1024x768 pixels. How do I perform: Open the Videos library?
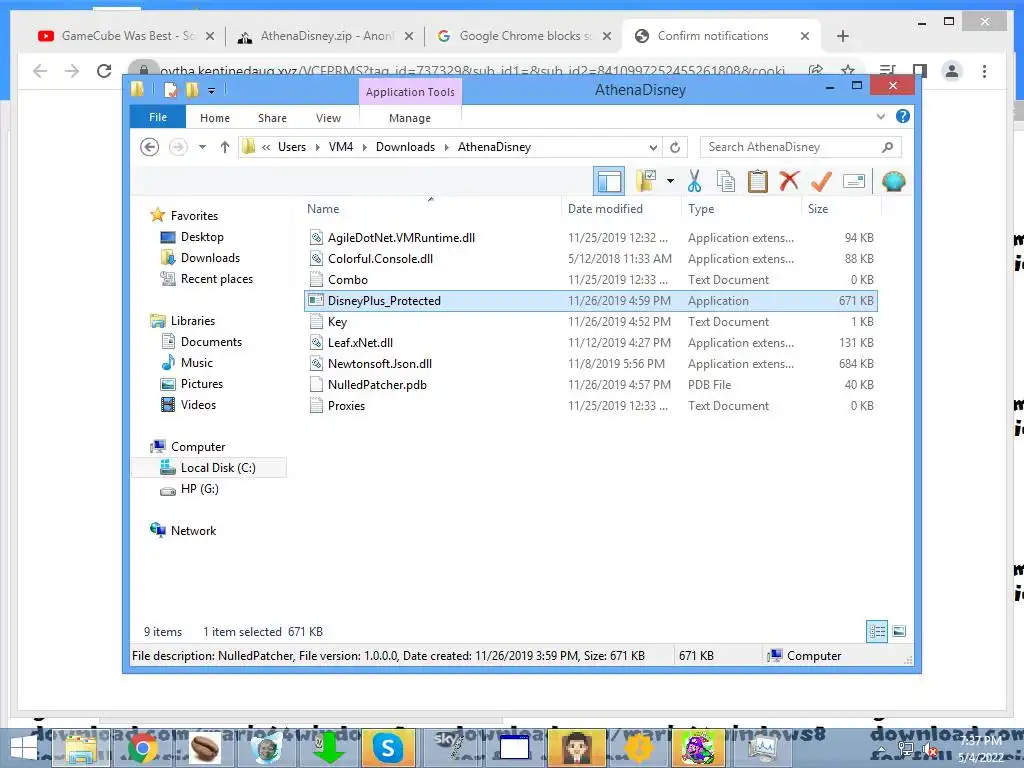(198, 404)
